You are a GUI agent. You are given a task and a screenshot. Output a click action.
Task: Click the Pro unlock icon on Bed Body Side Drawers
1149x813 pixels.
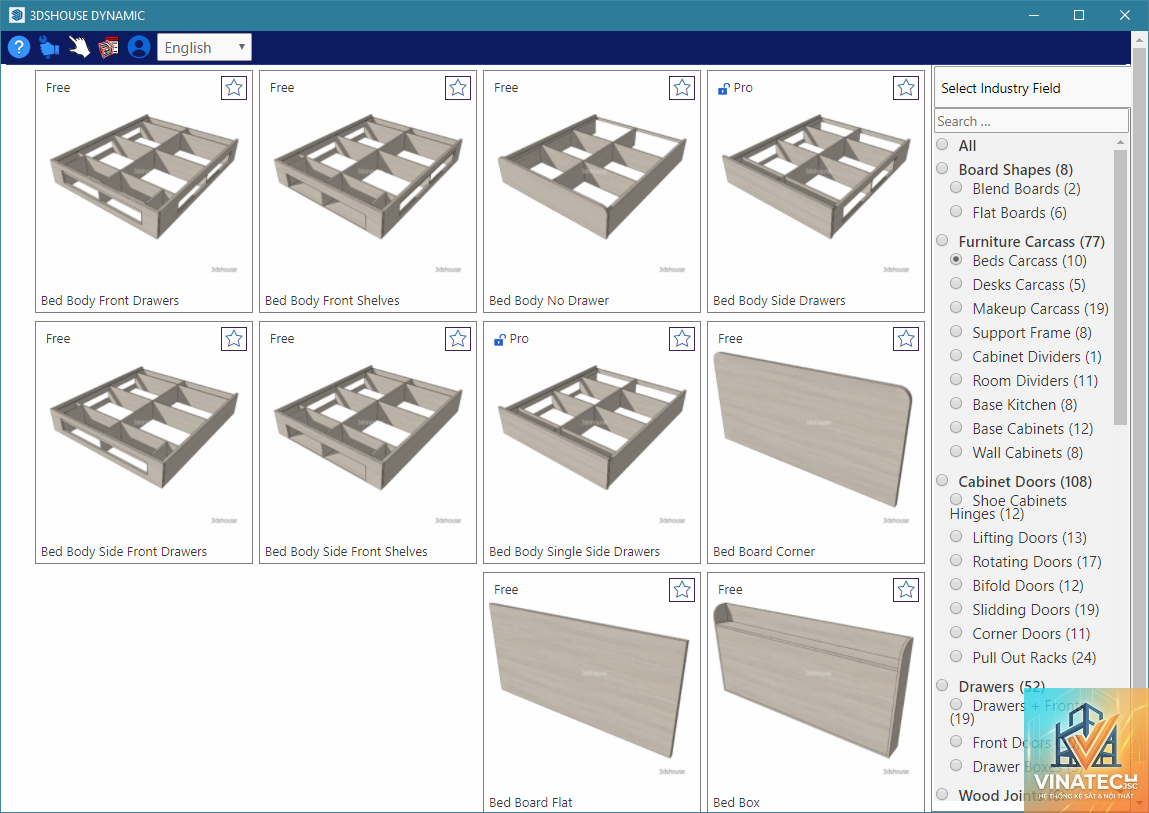723,89
